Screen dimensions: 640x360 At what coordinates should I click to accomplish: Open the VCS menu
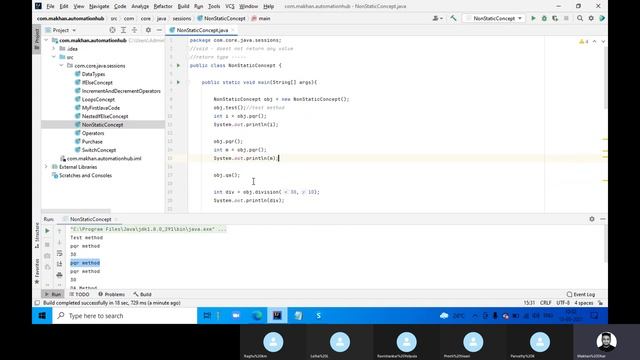(230, 7)
